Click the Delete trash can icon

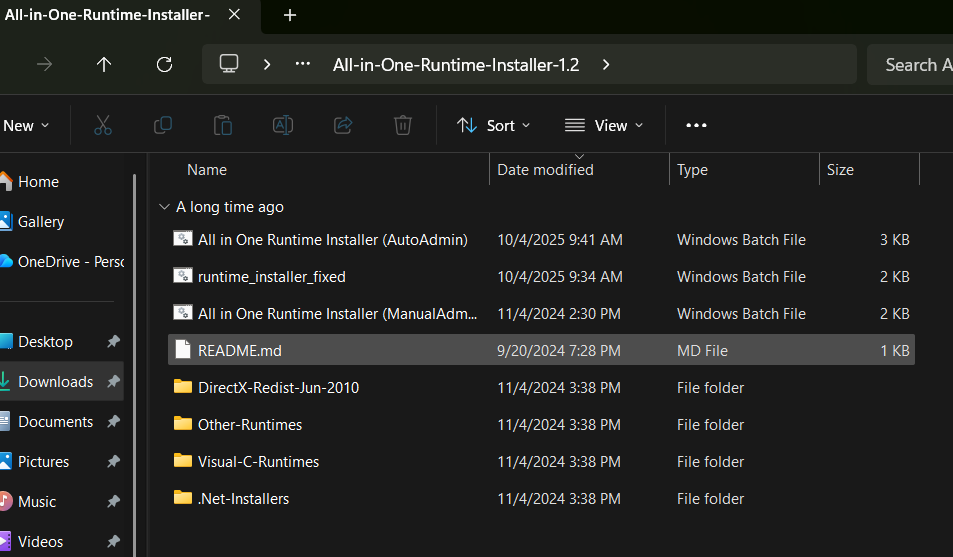(x=402, y=125)
